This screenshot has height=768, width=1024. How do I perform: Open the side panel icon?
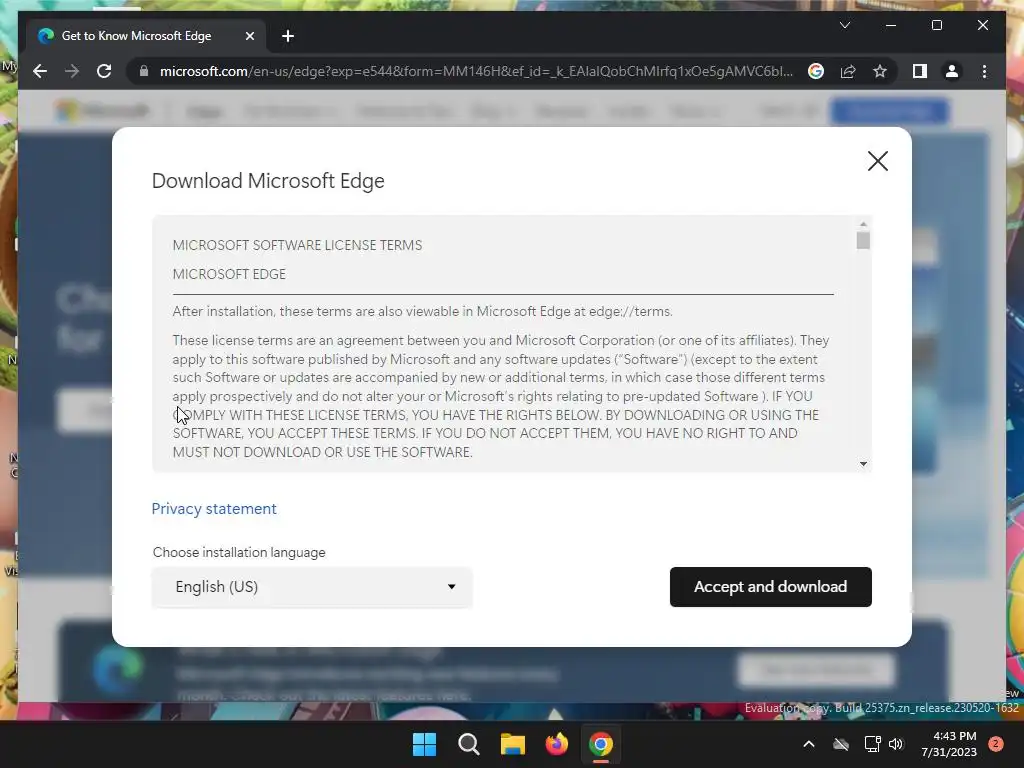coord(920,71)
